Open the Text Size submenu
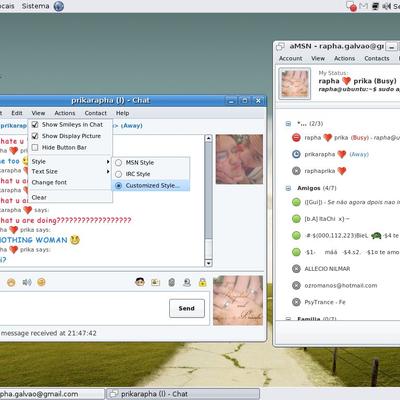The width and height of the screenshot is (400, 400). 70,172
